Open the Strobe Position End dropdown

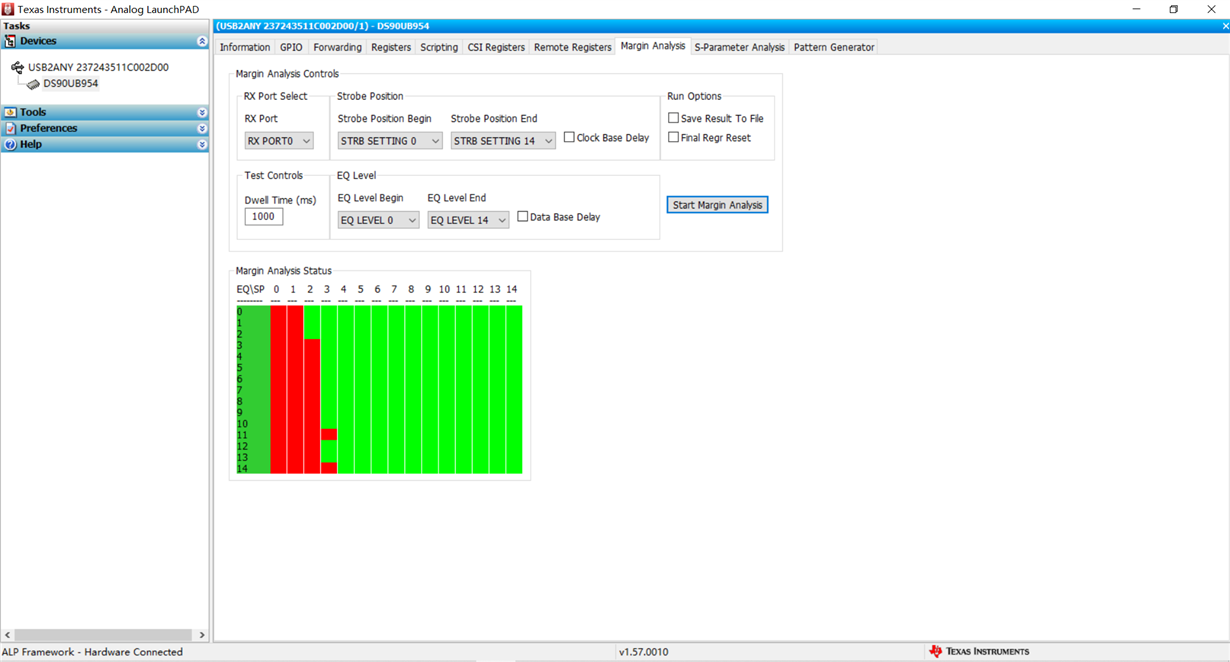click(x=503, y=141)
